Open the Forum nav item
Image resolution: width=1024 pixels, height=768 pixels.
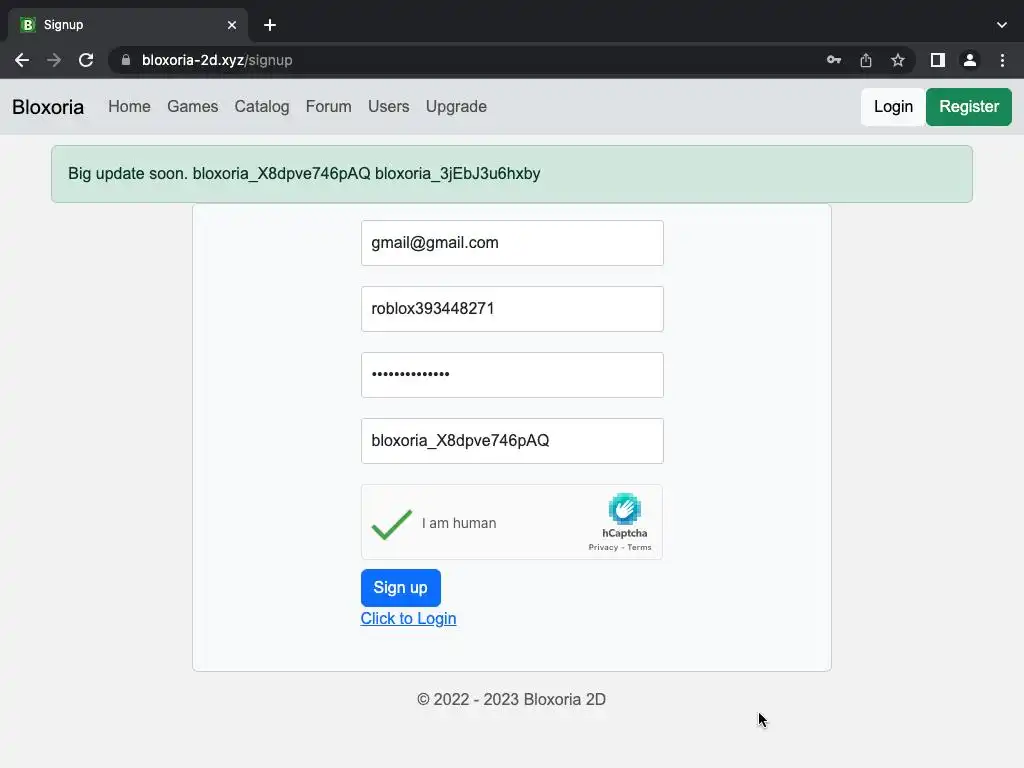[x=328, y=106]
